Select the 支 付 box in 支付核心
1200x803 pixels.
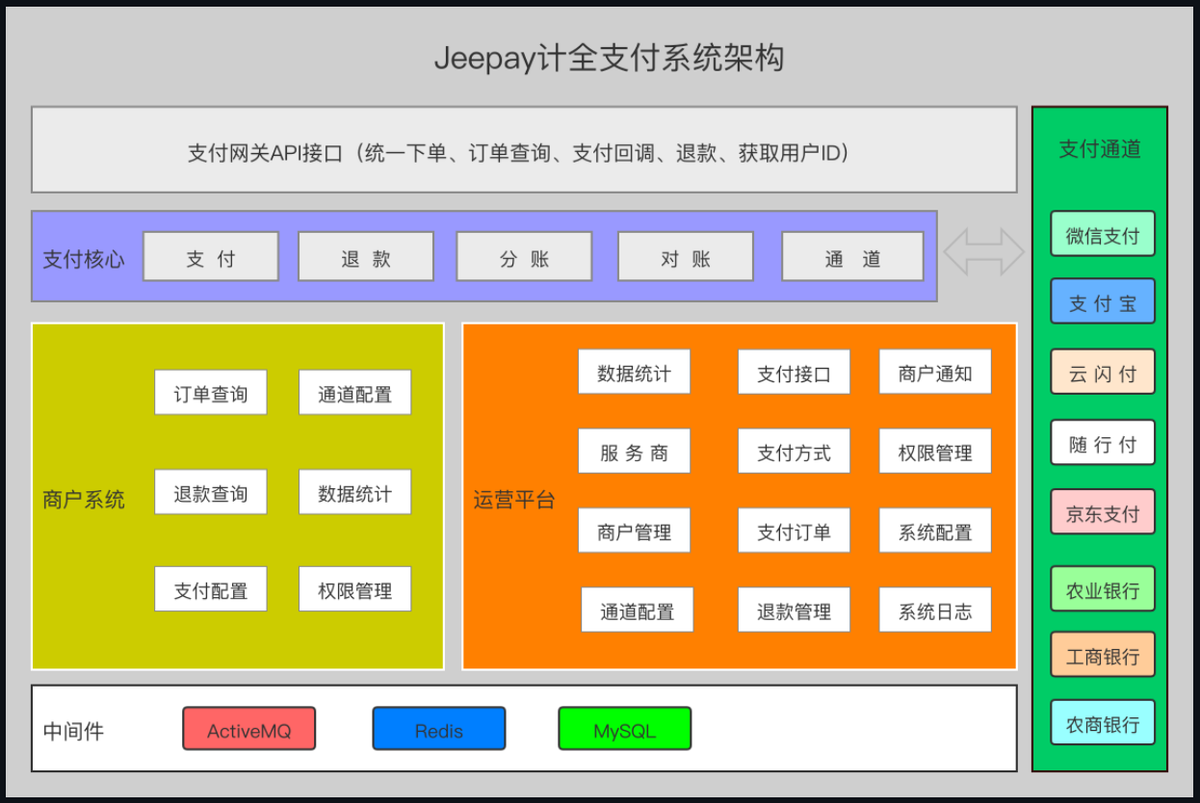click(x=211, y=257)
